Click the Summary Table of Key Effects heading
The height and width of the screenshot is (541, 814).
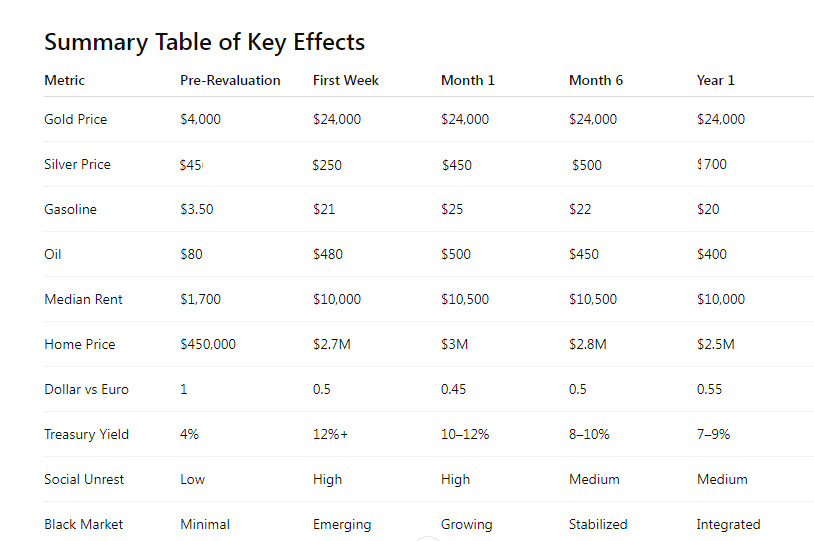point(204,42)
